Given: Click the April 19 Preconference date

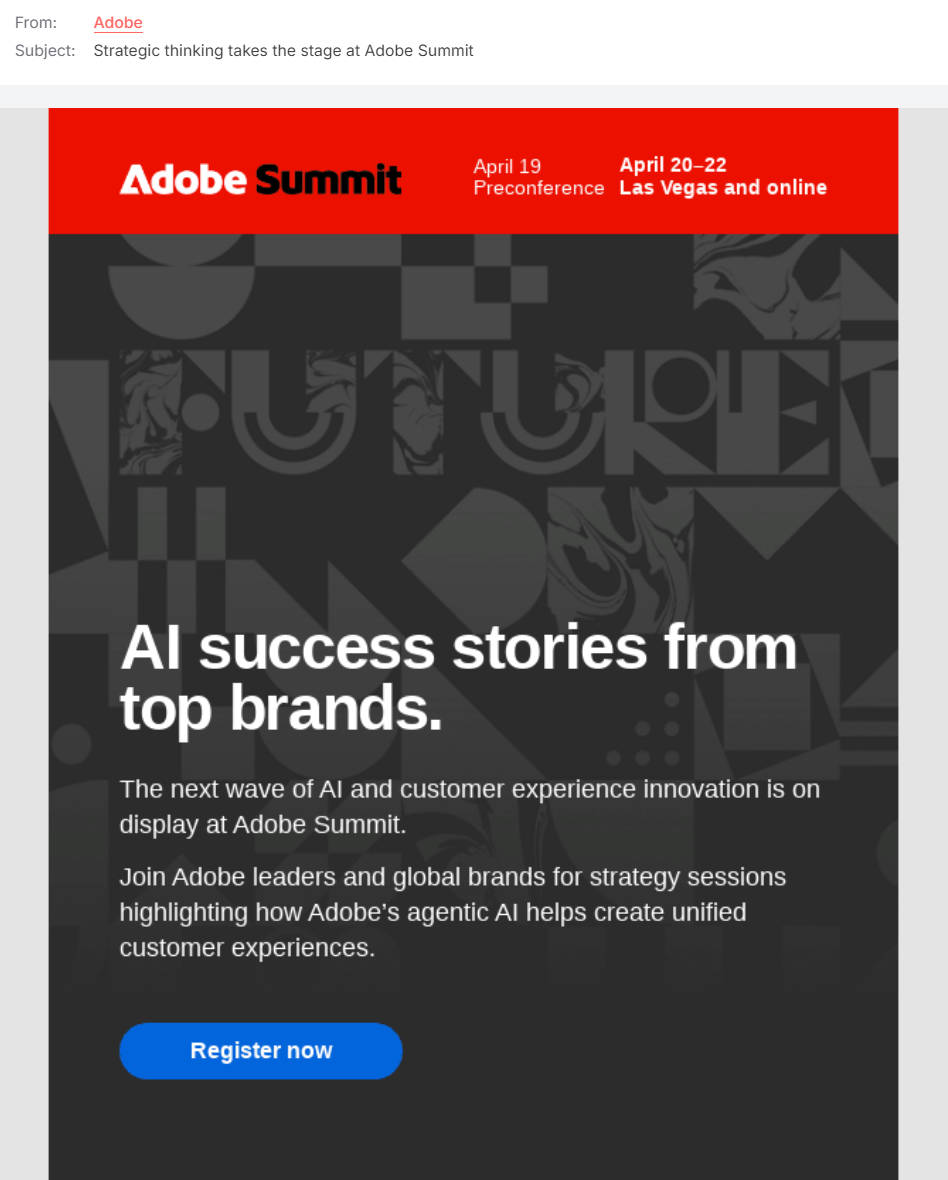Looking at the screenshot, I should [x=538, y=177].
